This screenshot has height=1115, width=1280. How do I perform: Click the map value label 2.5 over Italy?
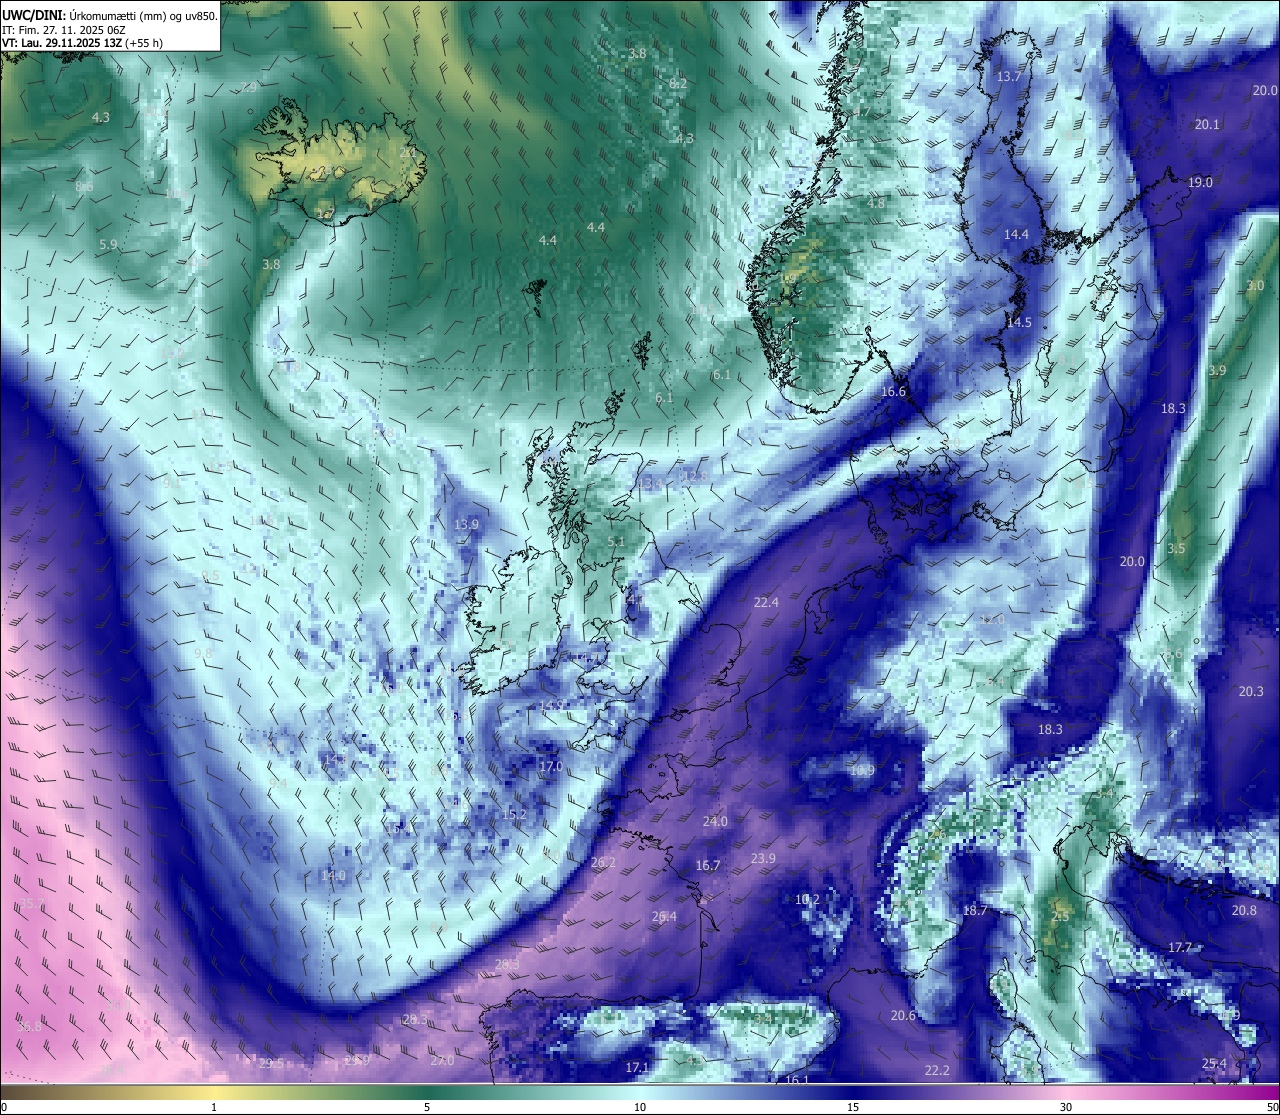(x=1061, y=916)
